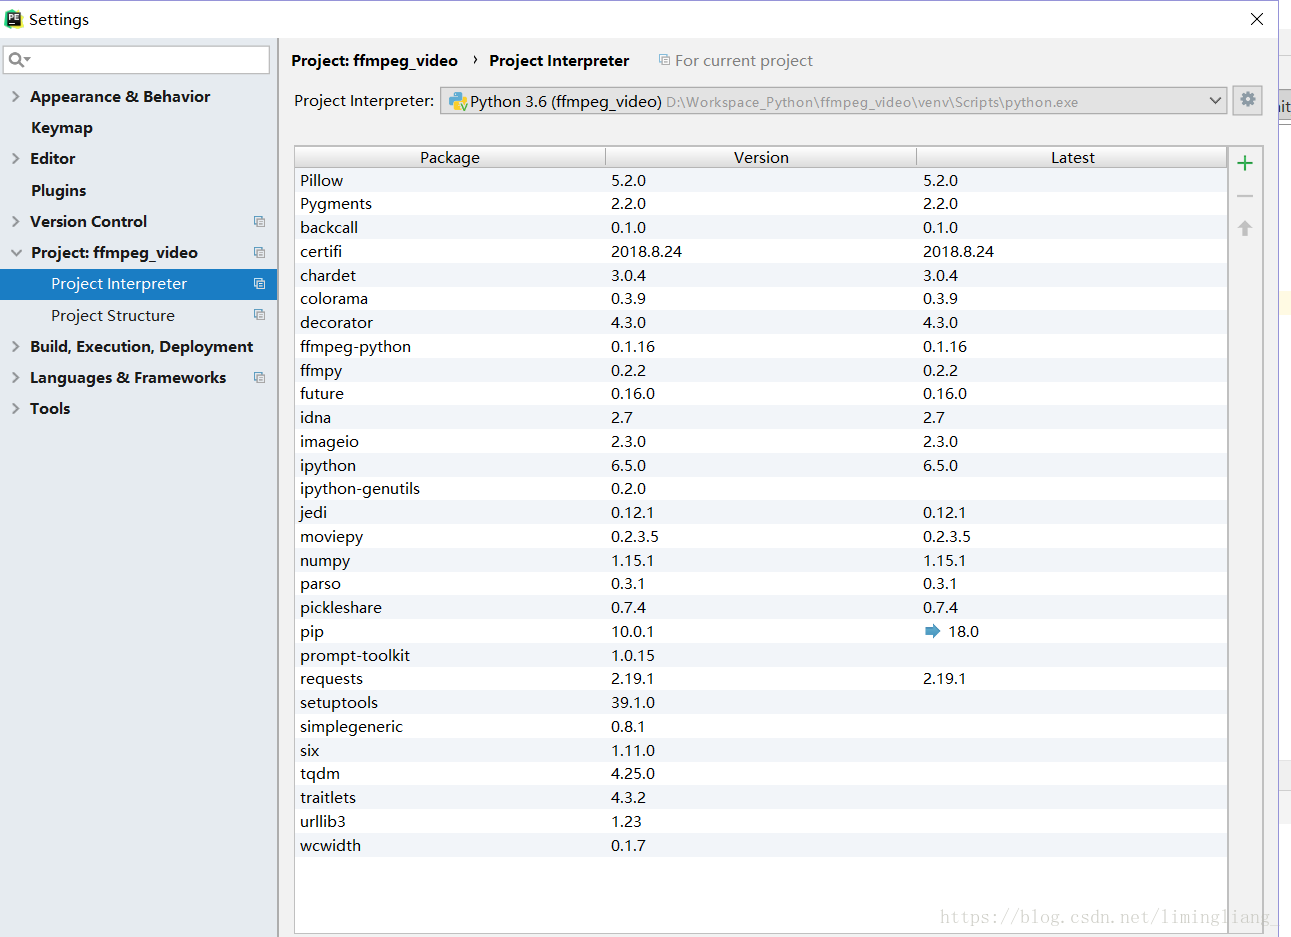1291x937 pixels.
Task: Click the PyCharm icon in the title bar
Action: click(13, 19)
